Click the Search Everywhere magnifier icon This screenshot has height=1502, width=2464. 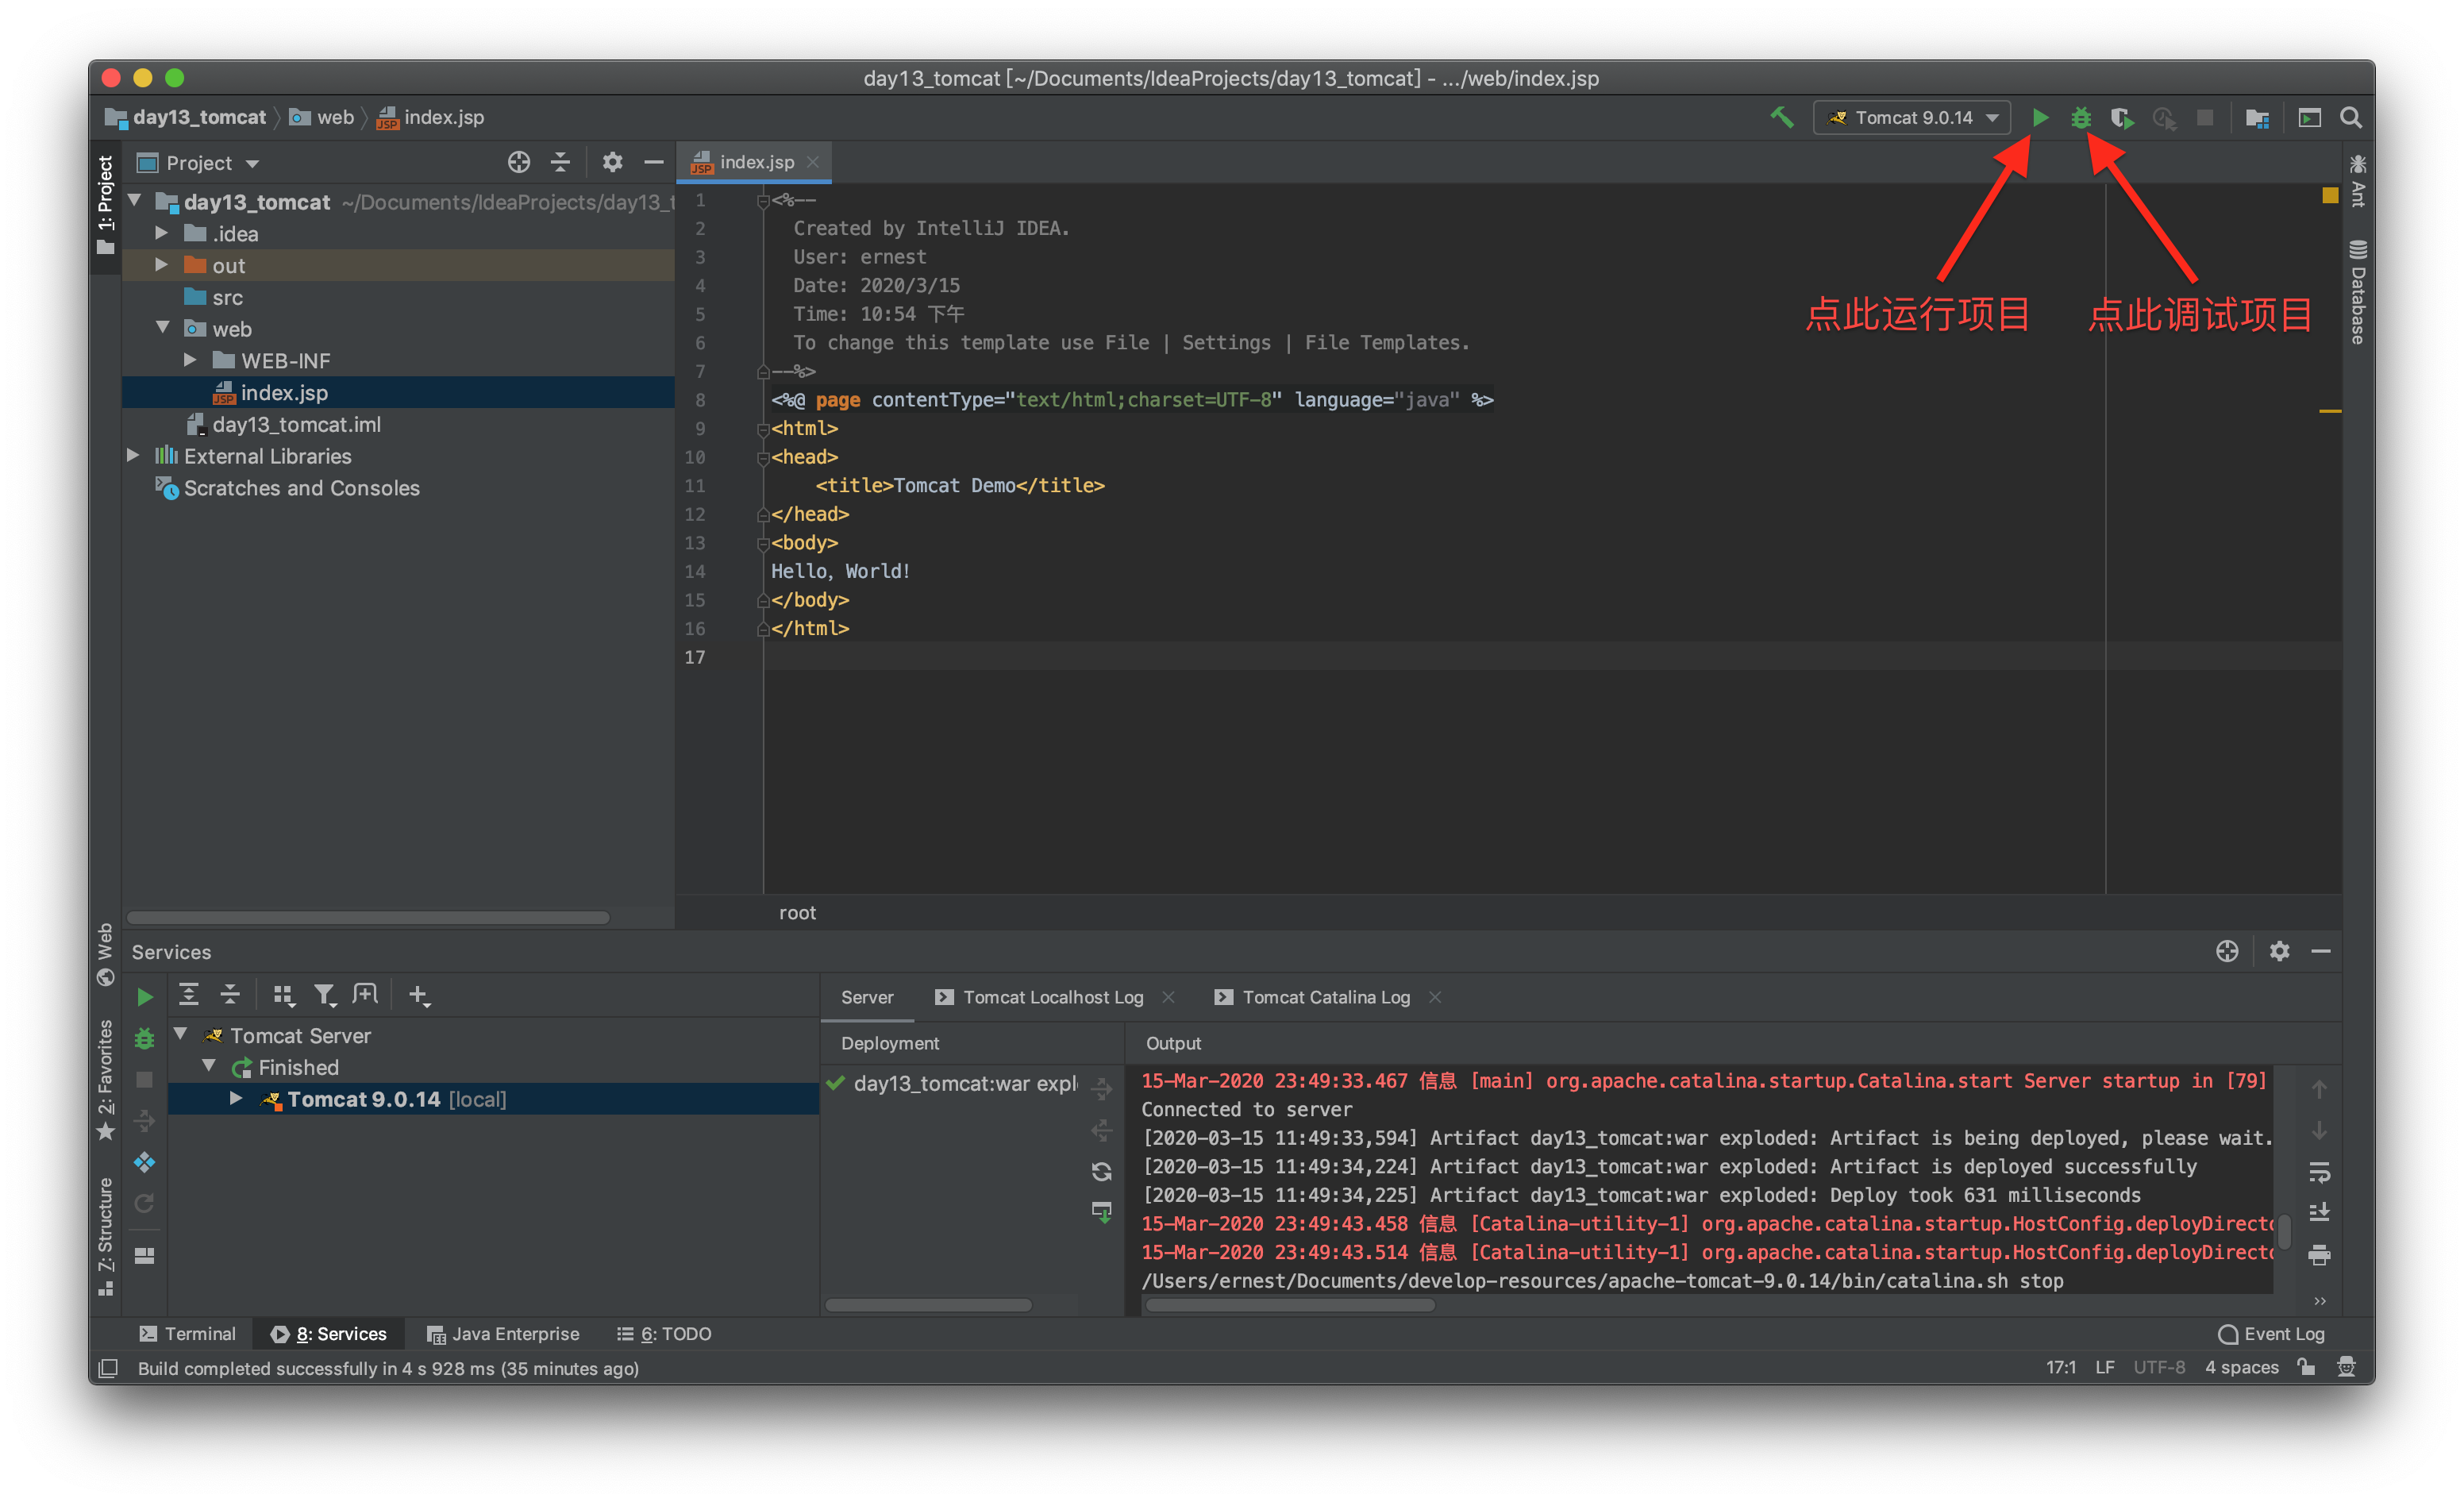click(2351, 118)
